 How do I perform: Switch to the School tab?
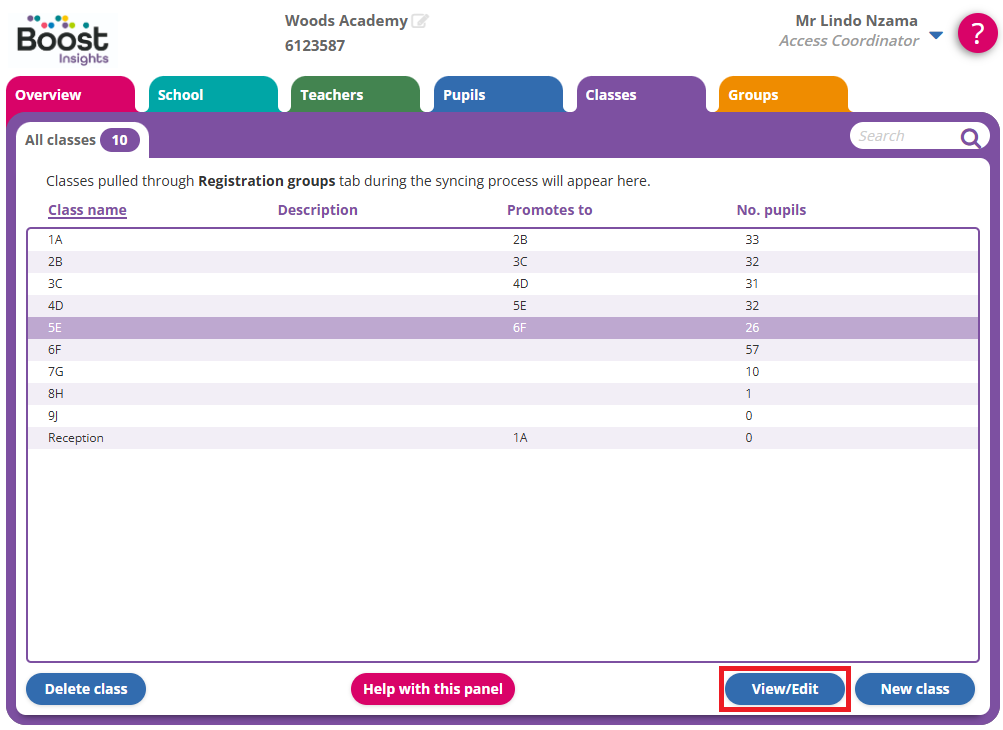212,95
